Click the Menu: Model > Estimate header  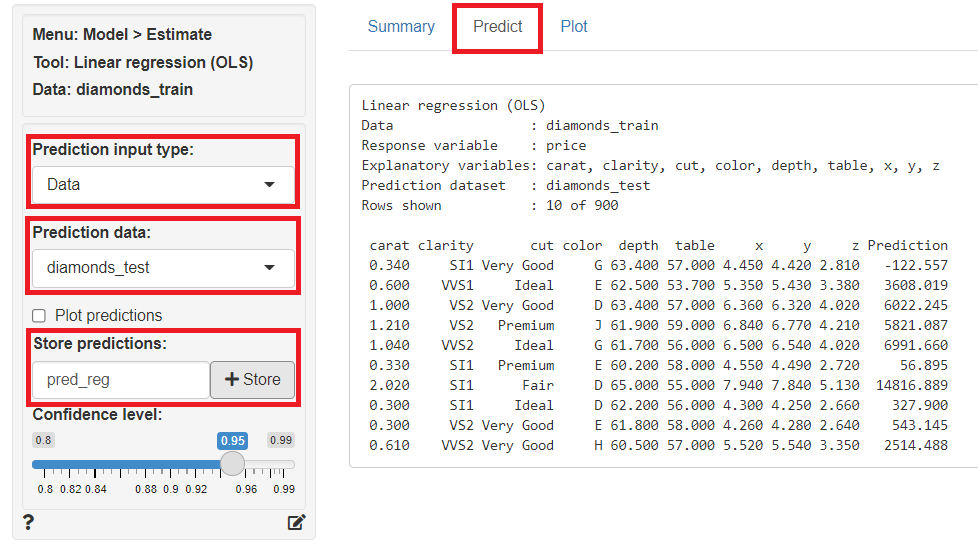[x=122, y=34]
